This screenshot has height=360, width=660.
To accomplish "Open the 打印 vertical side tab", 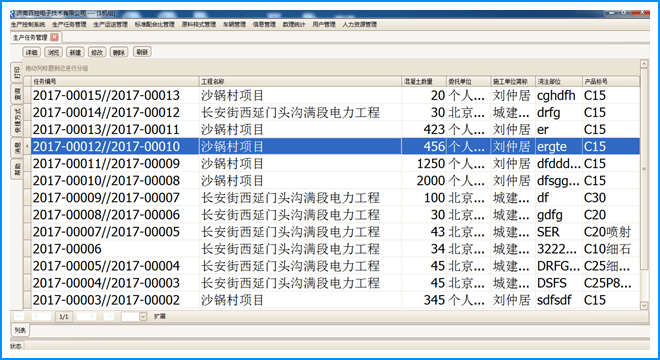I will pyautogui.click(x=17, y=72).
